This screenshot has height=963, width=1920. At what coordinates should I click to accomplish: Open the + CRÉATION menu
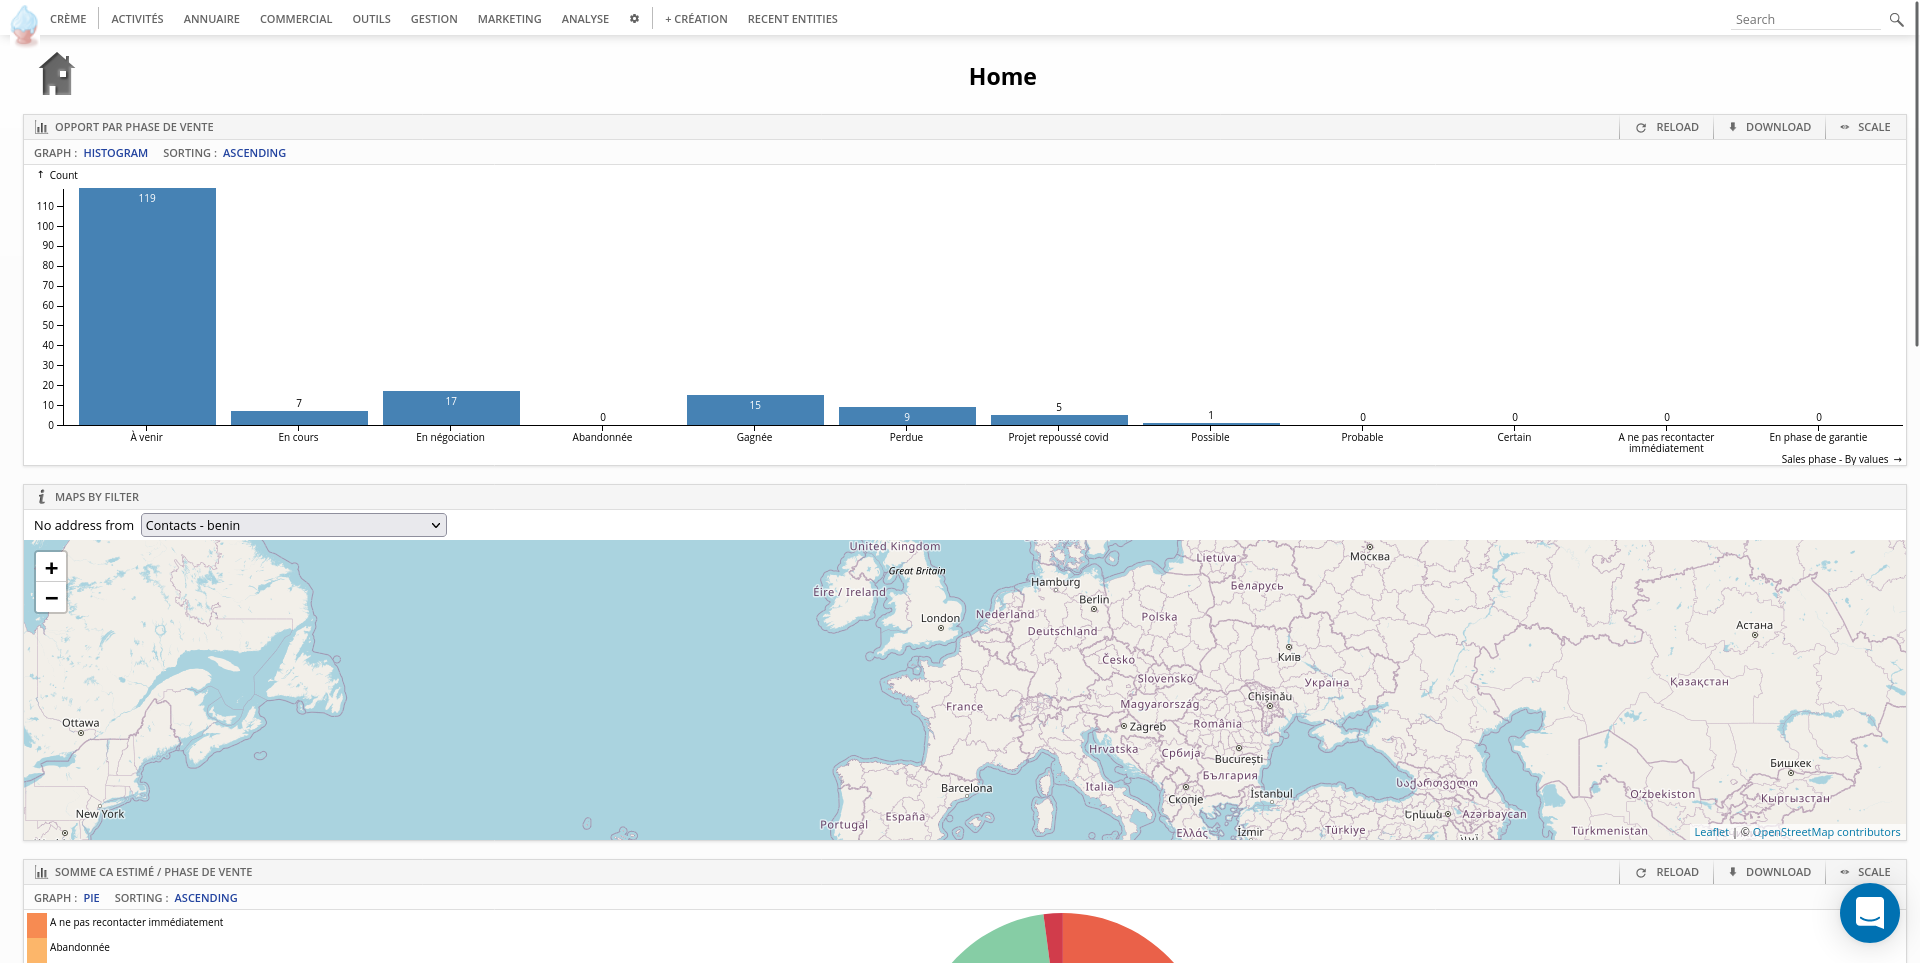tap(695, 18)
